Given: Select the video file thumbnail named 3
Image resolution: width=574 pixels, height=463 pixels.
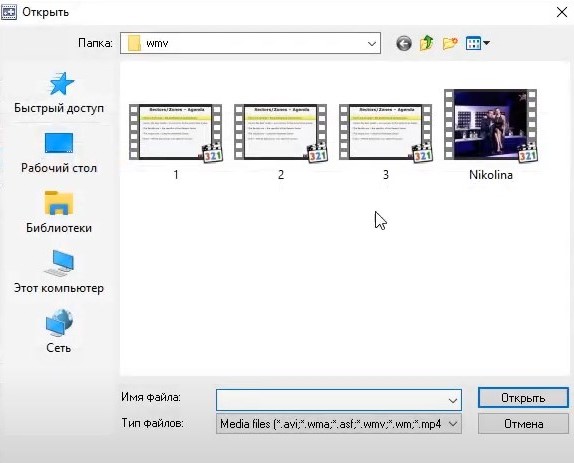Looking at the screenshot, I should [386, 133].
